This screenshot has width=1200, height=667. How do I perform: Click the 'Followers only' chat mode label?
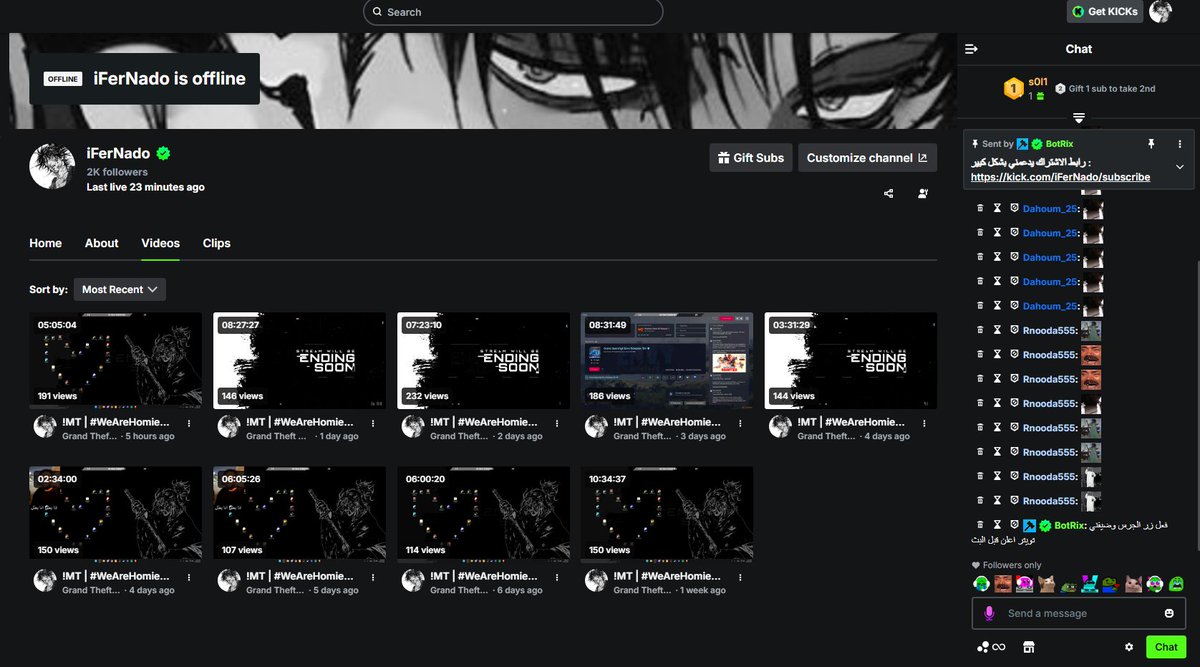[x=1012, y=565]
